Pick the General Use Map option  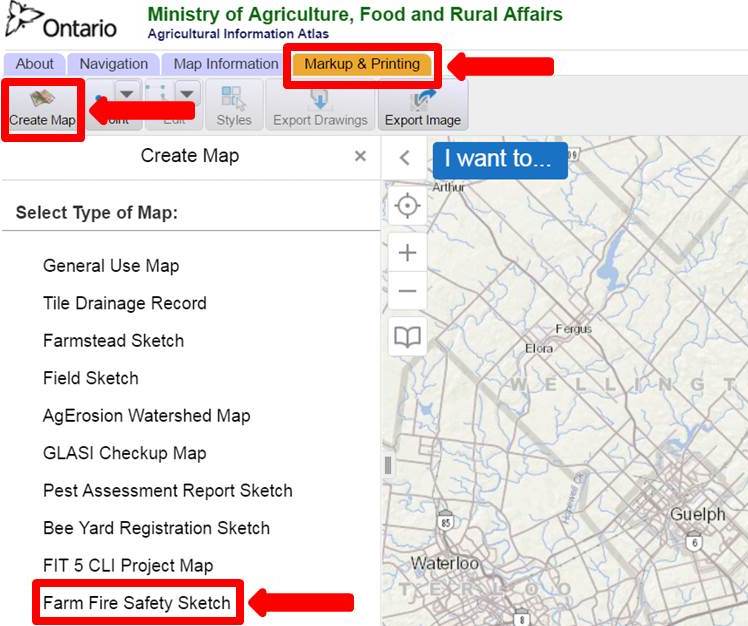point(111,266)
